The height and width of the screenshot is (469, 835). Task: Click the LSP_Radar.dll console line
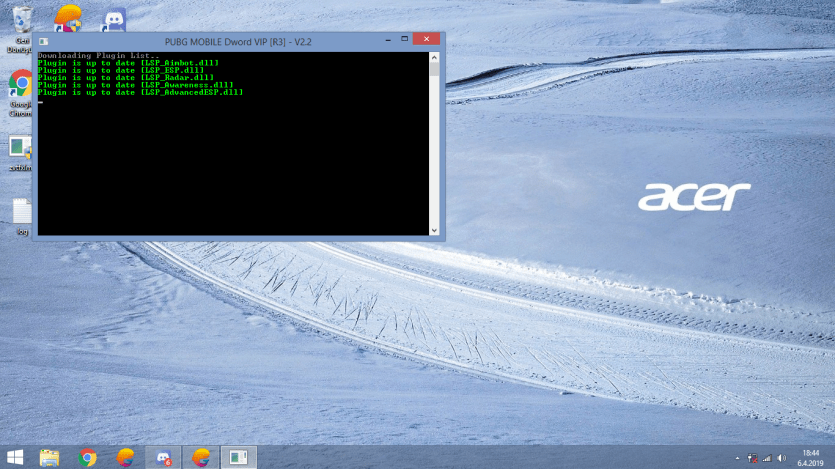(x=126, y=78)
